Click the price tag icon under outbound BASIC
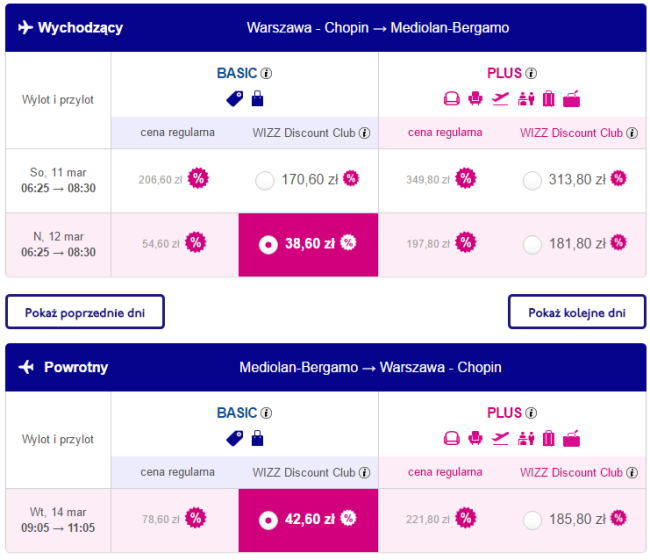This screenshot has height=560, width=650. tap(235, 99)
